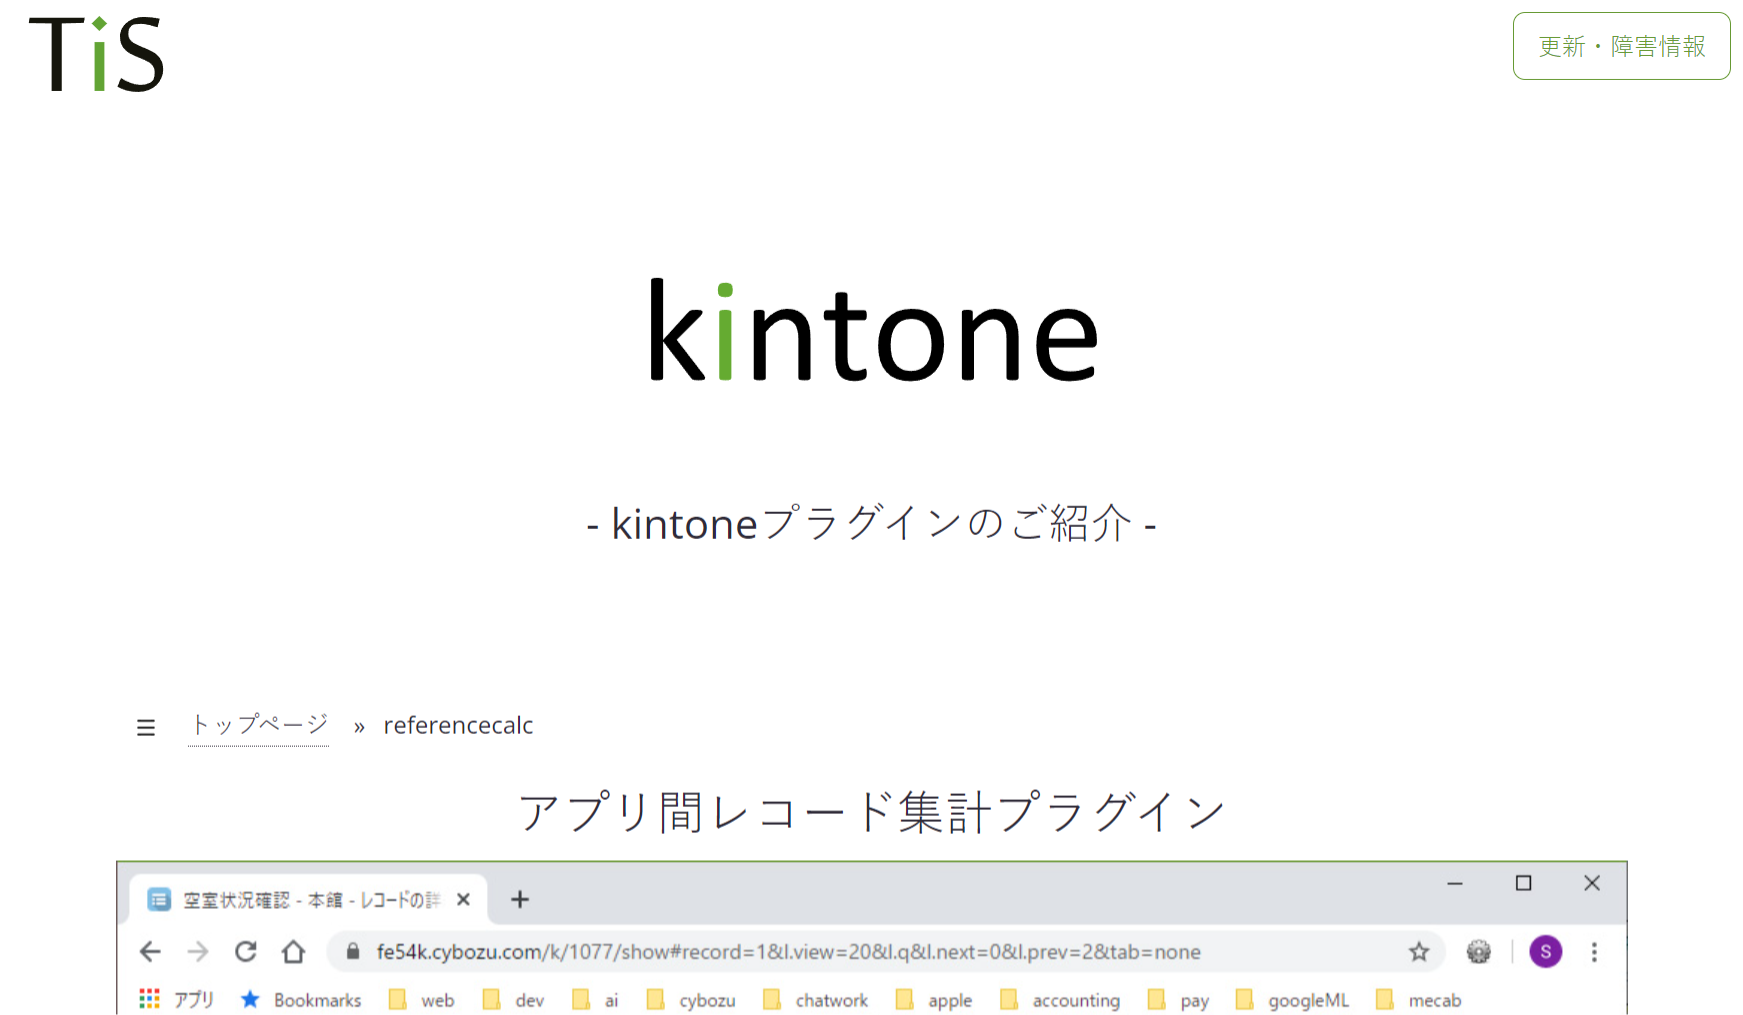Open the purple S profile avatar
Screen dimensions: 1743x1015
pyautogui.click(x=1546, y=952)
